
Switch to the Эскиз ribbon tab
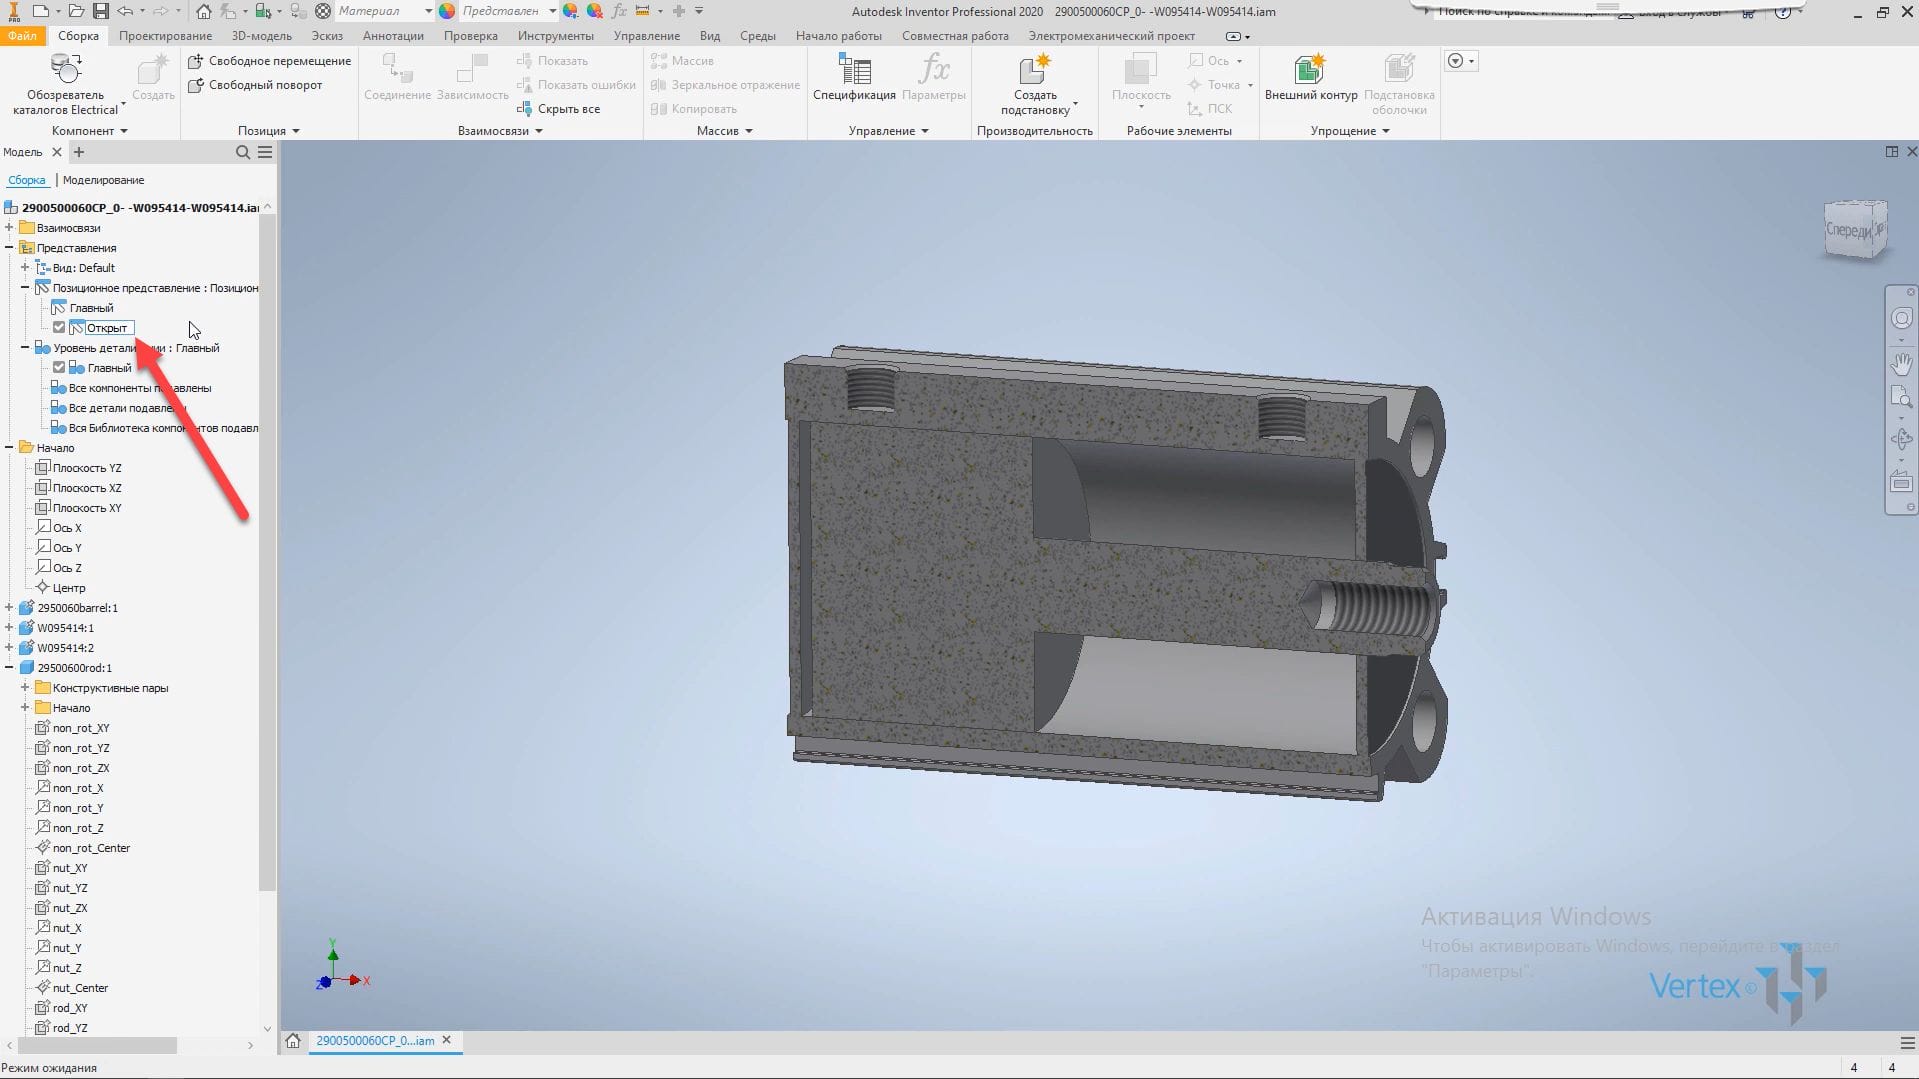click(327, 36)
